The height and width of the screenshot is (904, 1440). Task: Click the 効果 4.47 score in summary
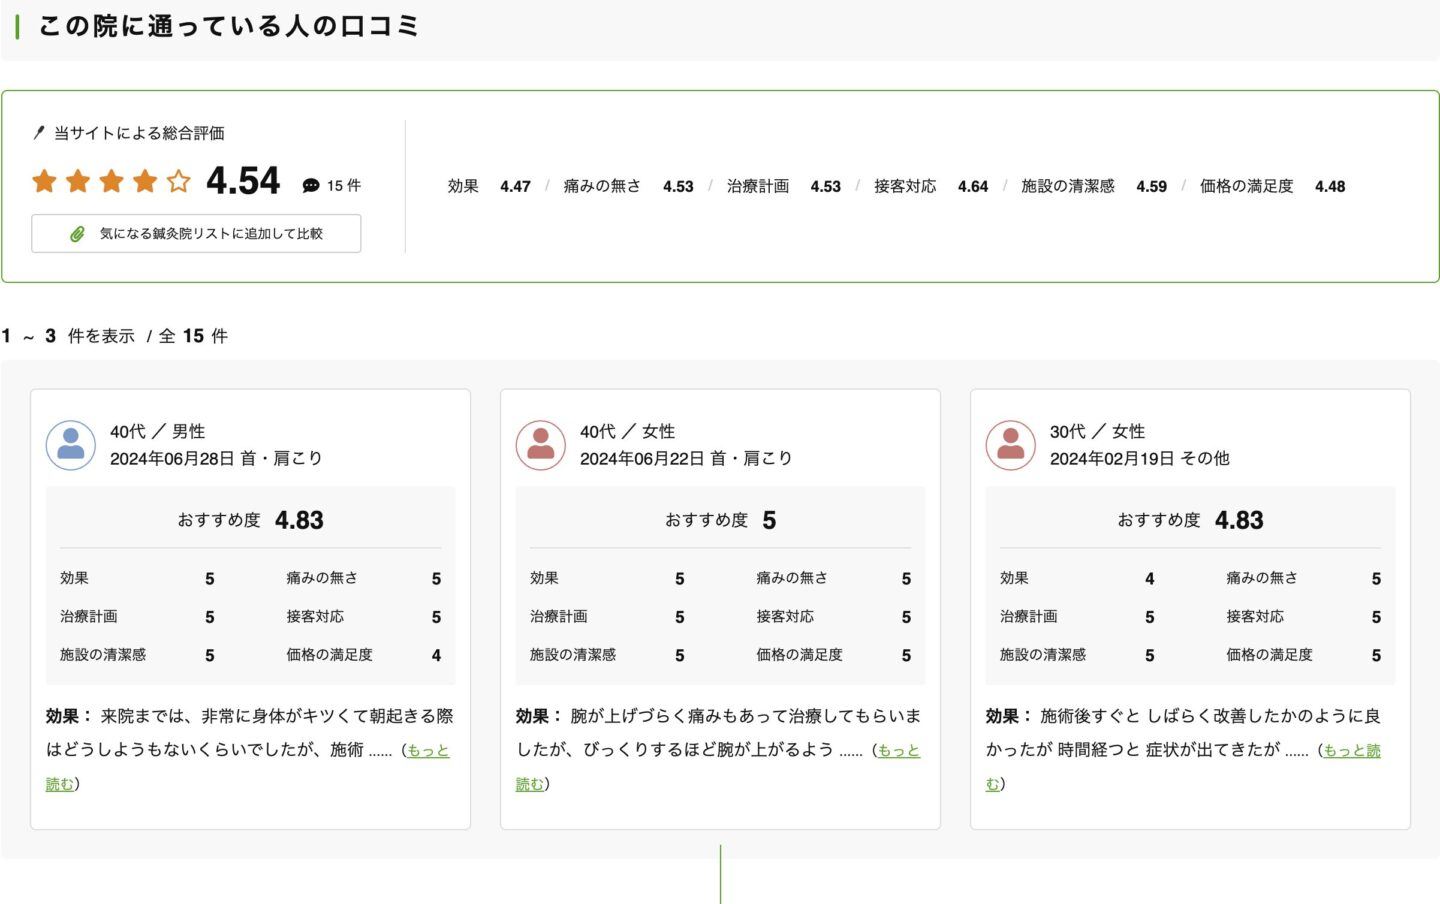(489, 186)
